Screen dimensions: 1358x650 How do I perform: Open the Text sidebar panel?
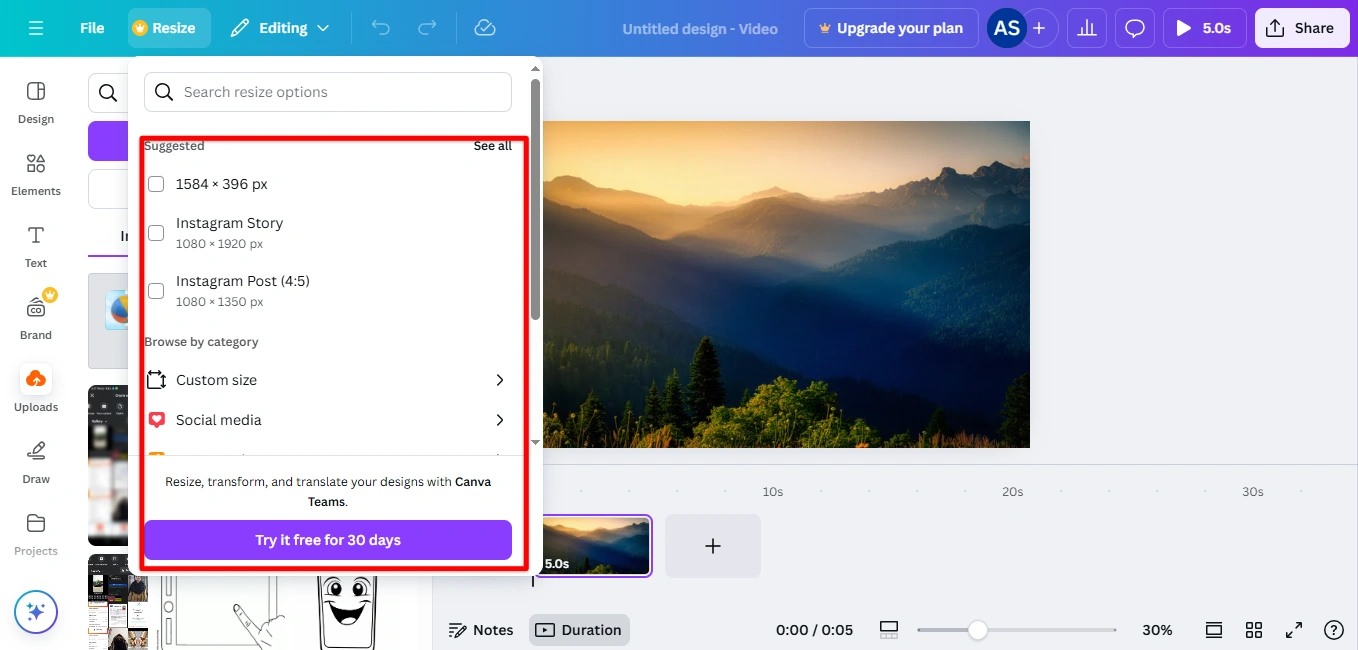click(x=36, y=247)
